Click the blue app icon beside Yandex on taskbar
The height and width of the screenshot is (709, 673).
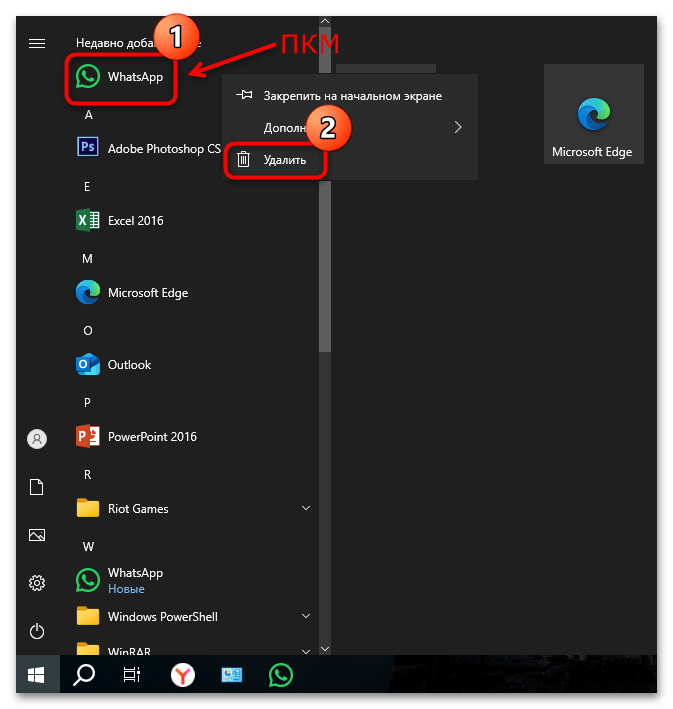pos(232,676)
